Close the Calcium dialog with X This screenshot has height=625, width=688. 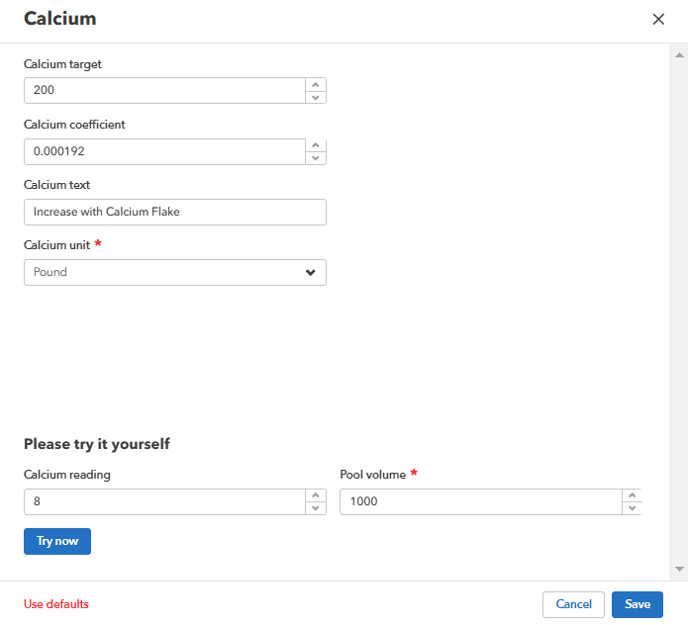(658, 19)
